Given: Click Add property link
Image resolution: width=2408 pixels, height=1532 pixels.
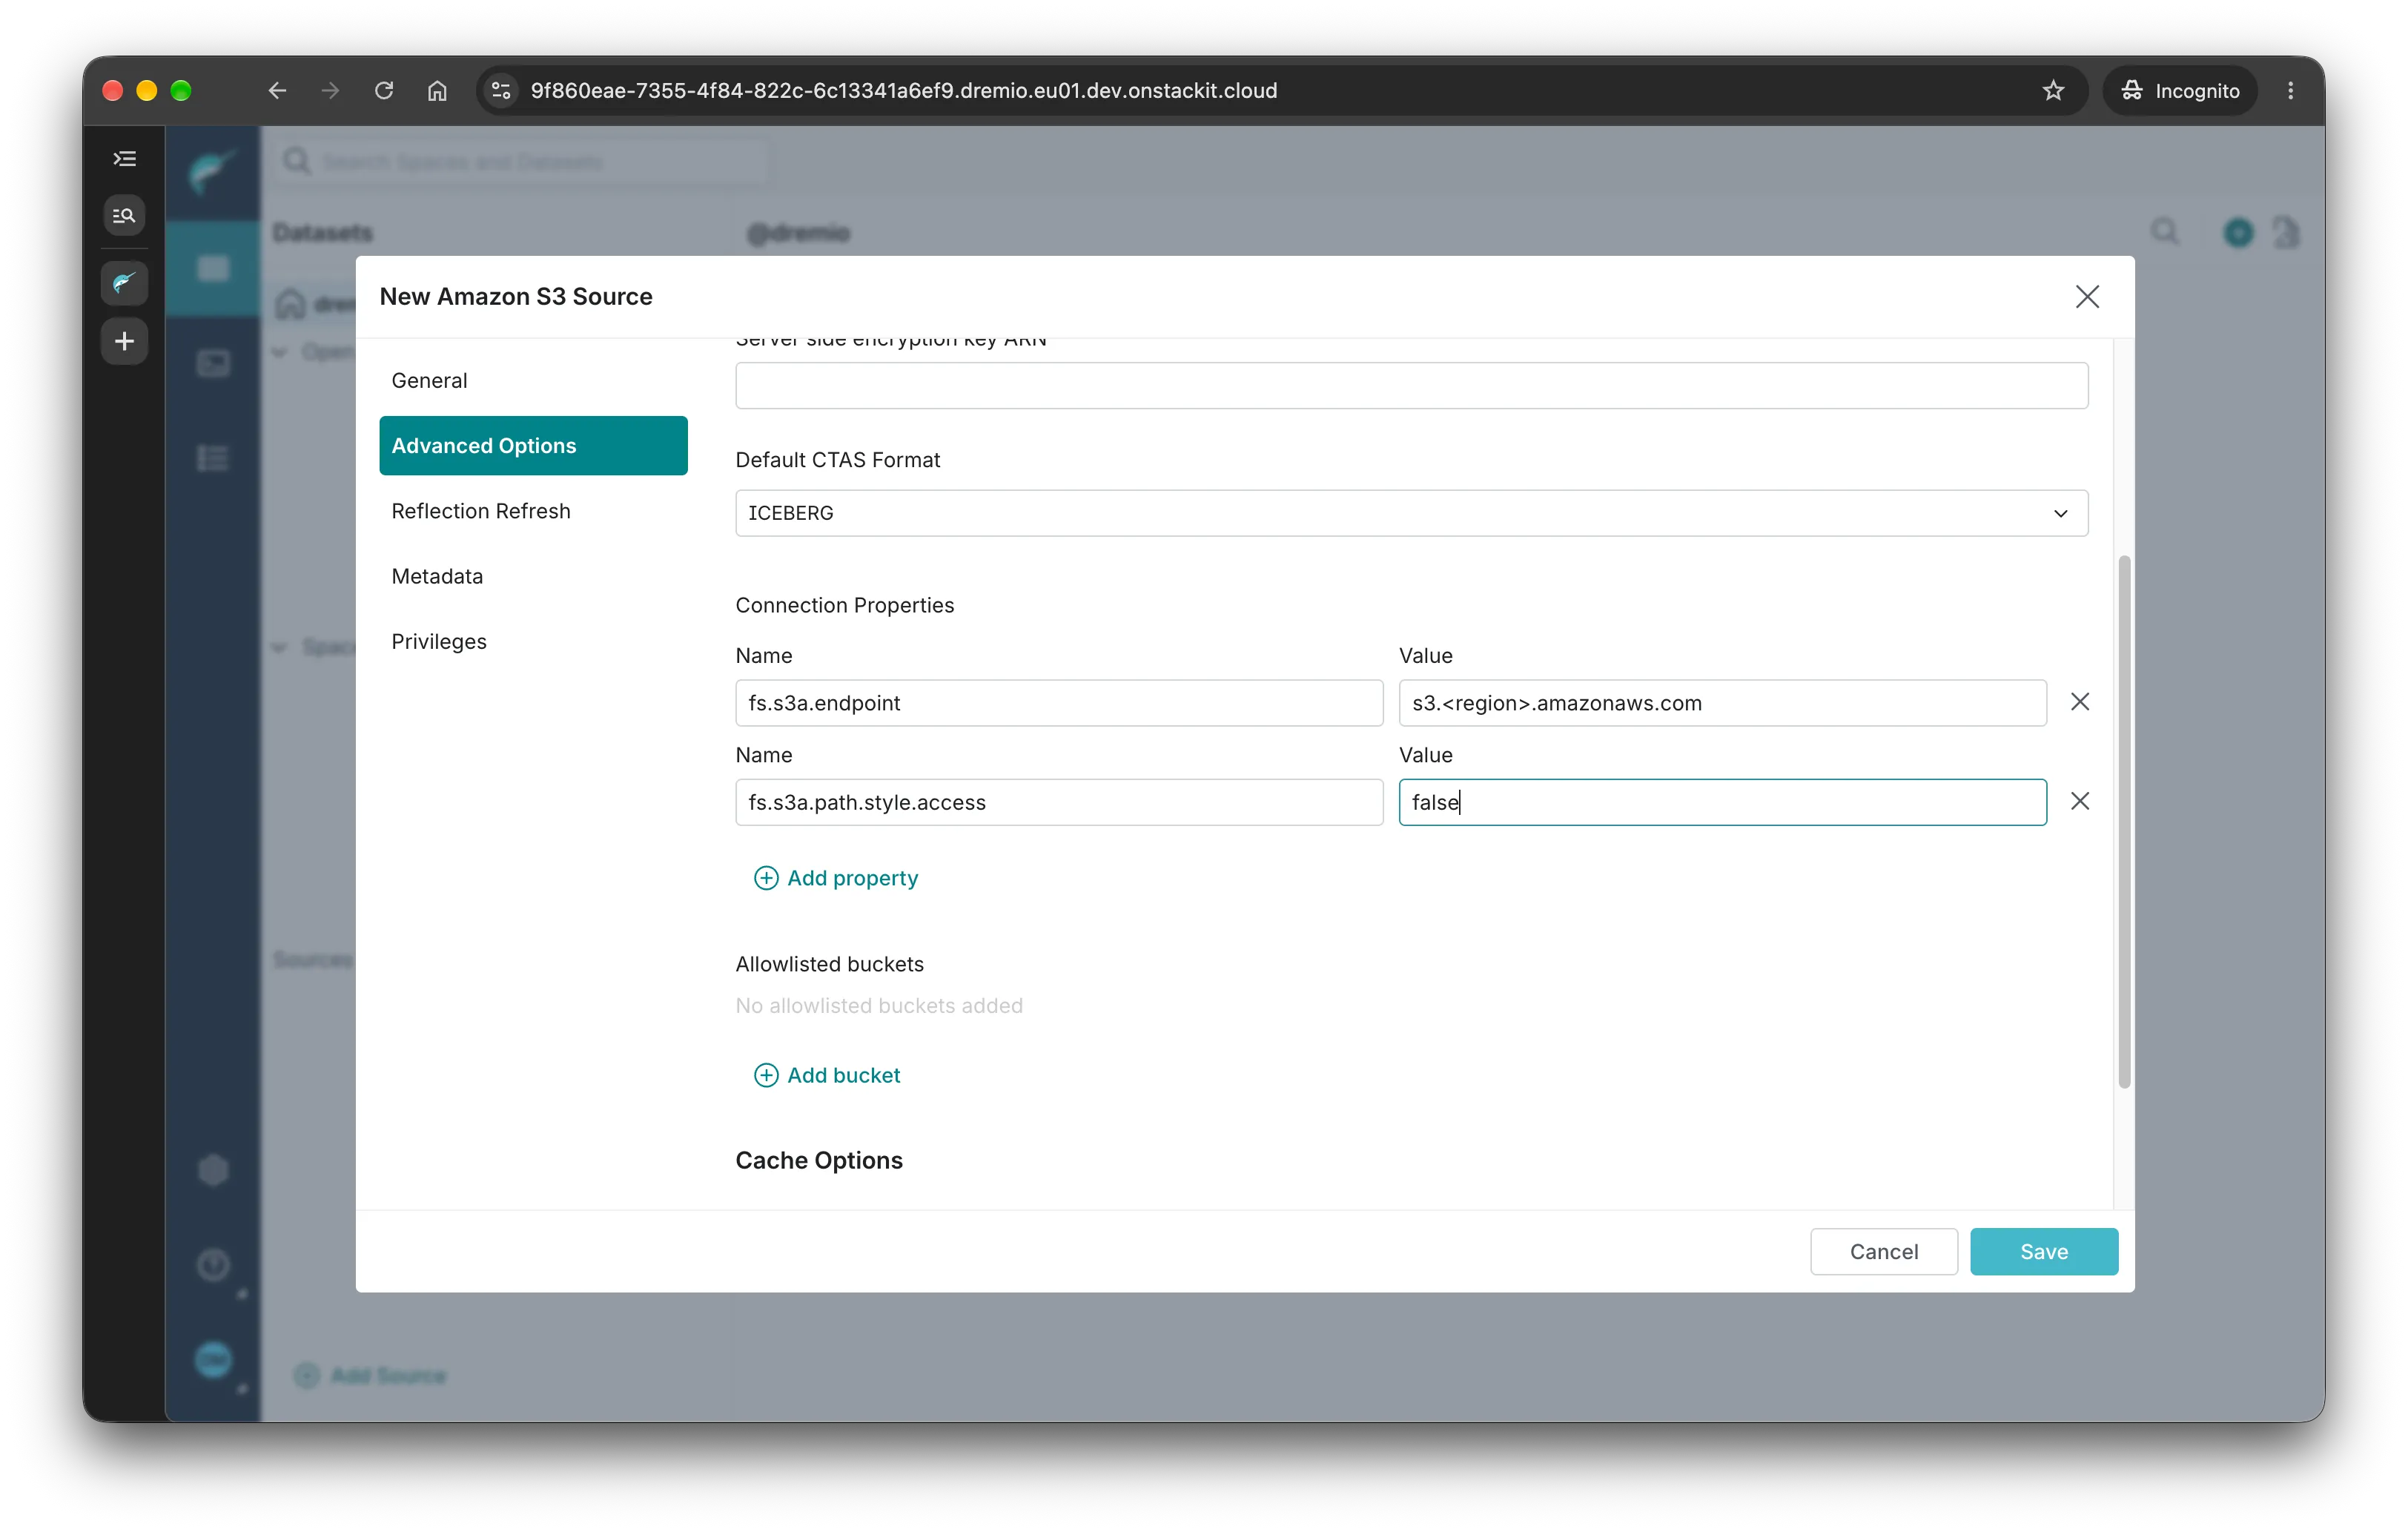Looking at the screenshot, I should pyautogui.click(x=836, y=878).
